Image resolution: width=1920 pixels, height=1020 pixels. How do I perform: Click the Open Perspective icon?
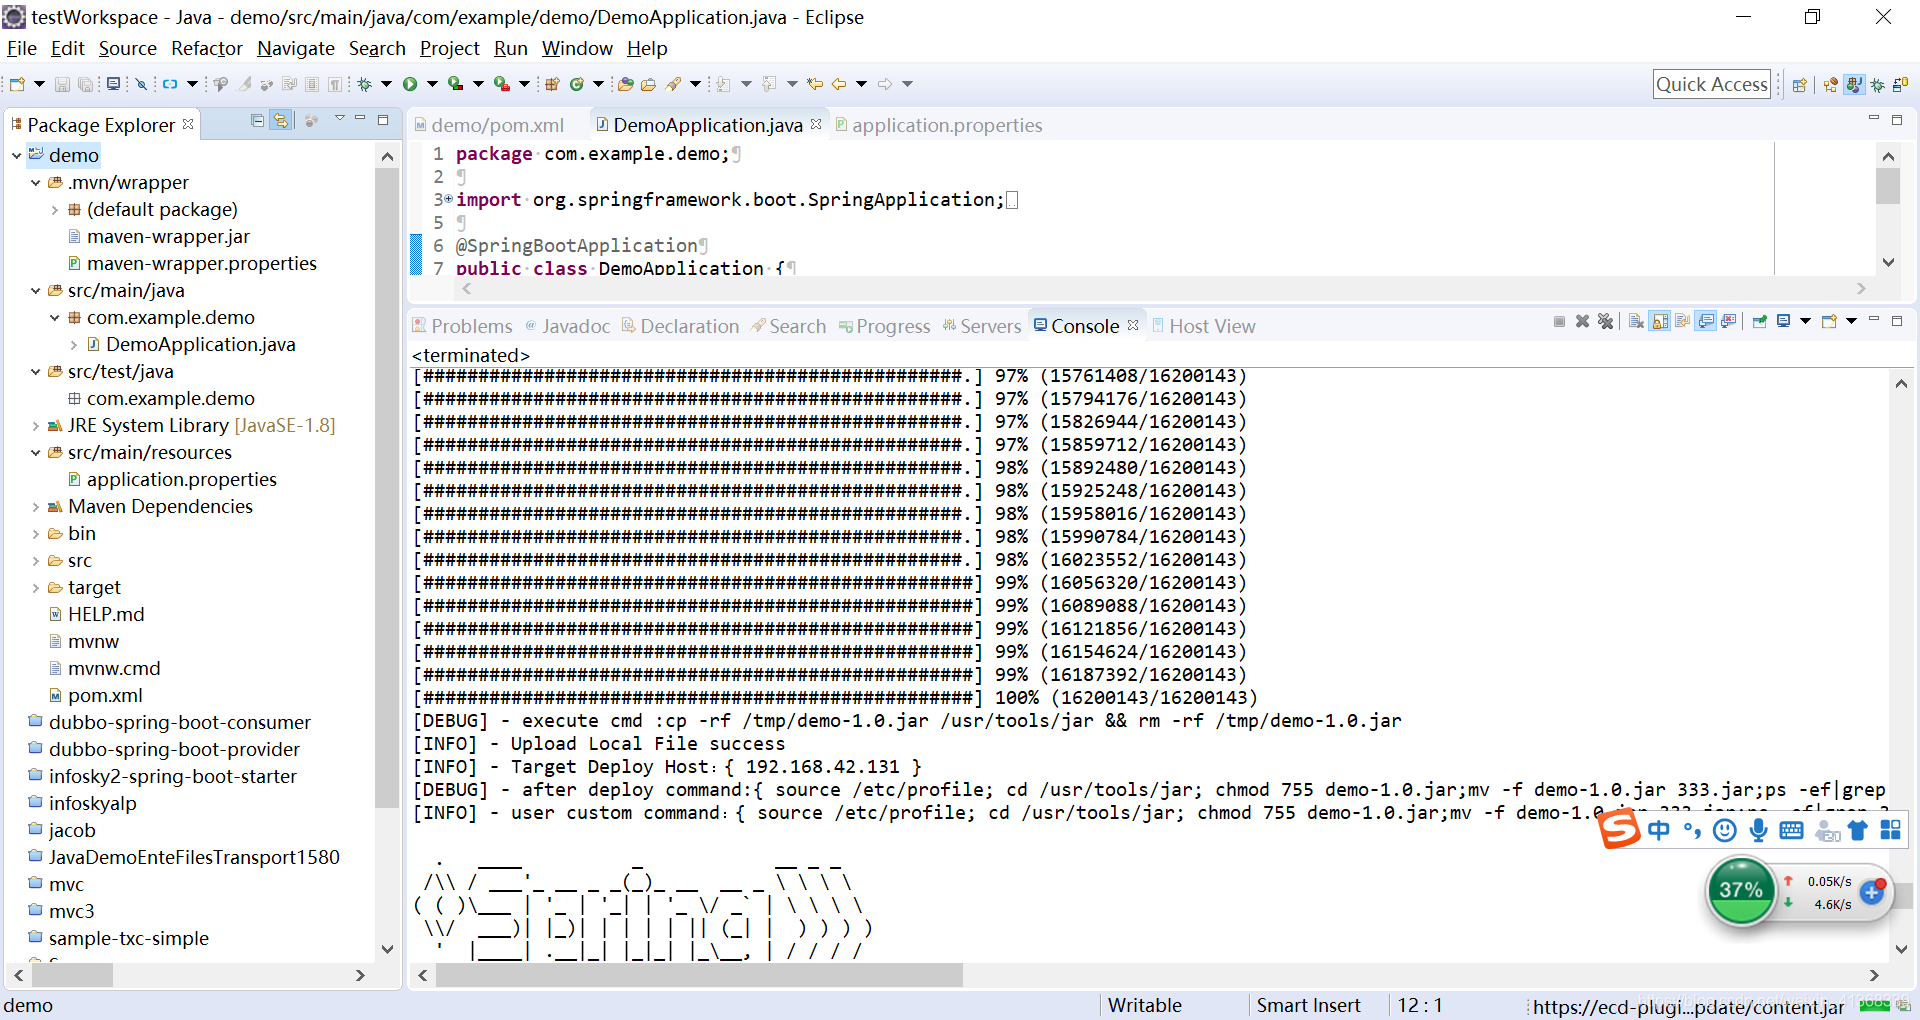(1799, 85)
